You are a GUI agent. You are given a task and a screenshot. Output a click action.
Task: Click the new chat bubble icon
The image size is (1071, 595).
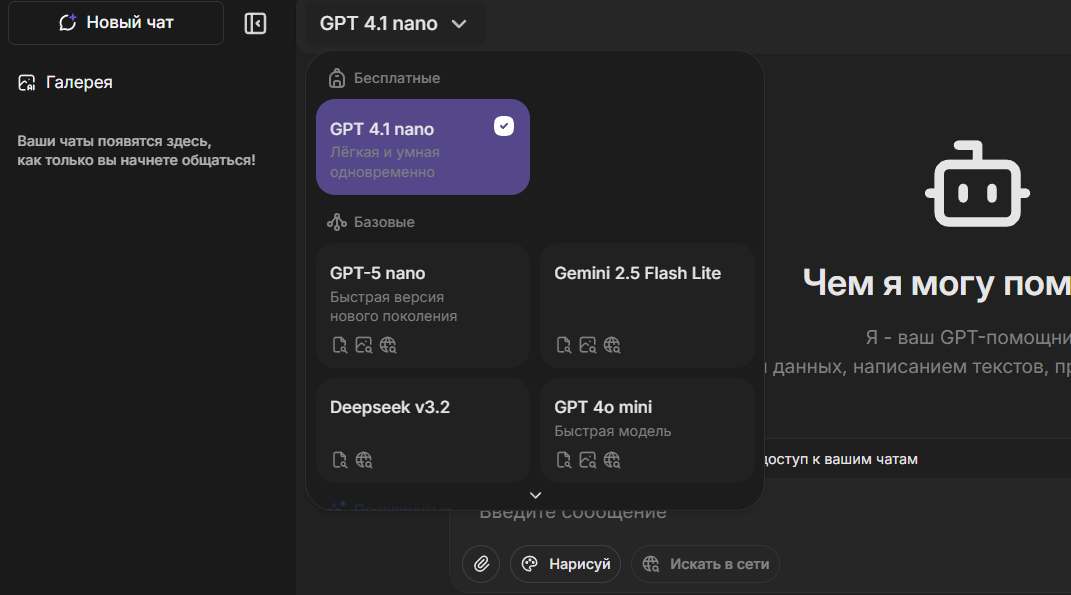(x=68, y=23)
